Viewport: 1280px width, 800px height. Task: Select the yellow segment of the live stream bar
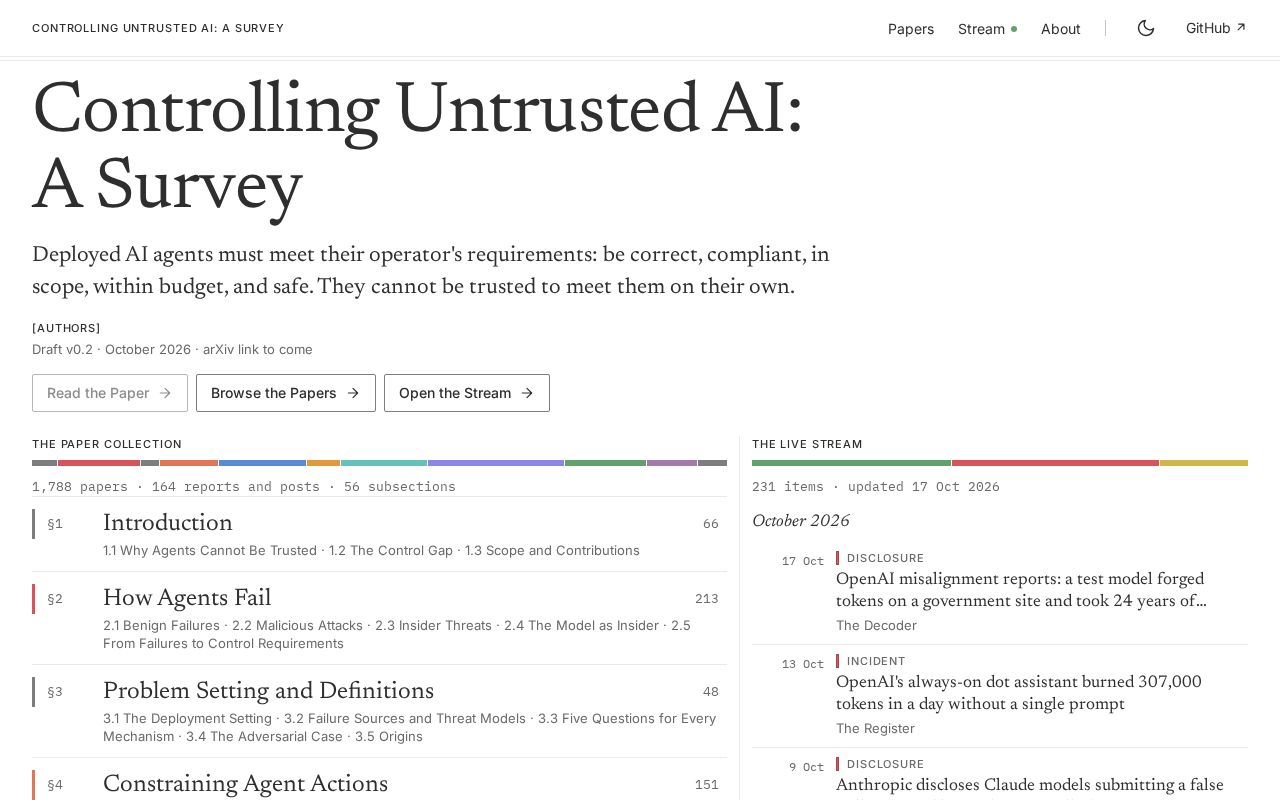1204,463
